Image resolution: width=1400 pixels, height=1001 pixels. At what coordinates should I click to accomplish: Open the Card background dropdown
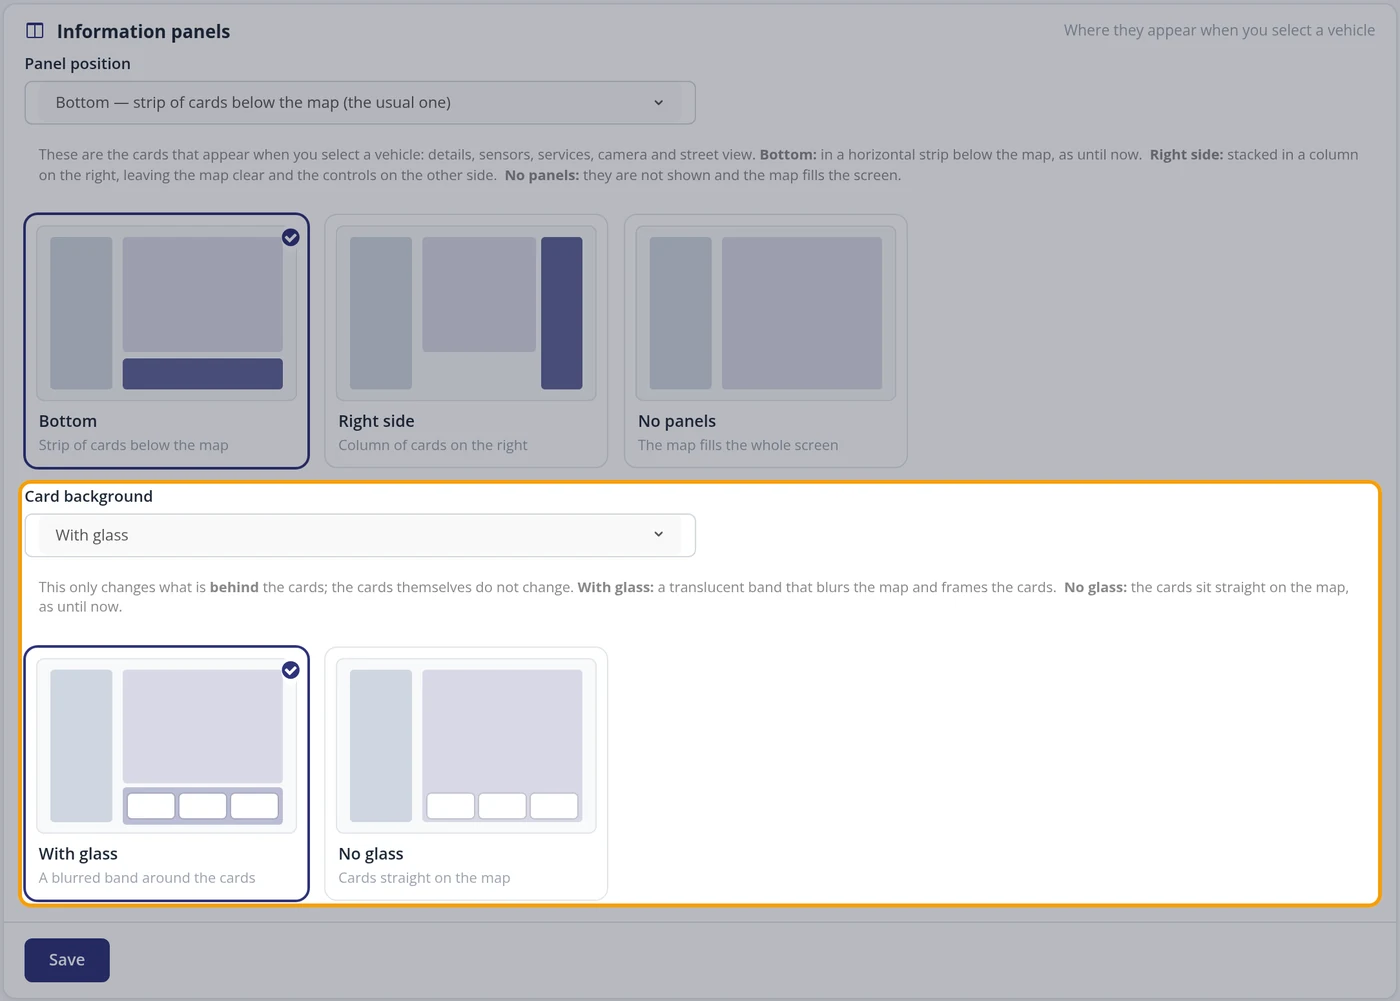click(x=360, y=535)
